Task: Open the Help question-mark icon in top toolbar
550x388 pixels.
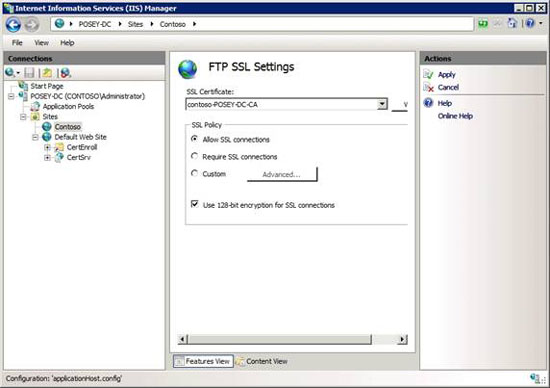Action: coord(530,24)
